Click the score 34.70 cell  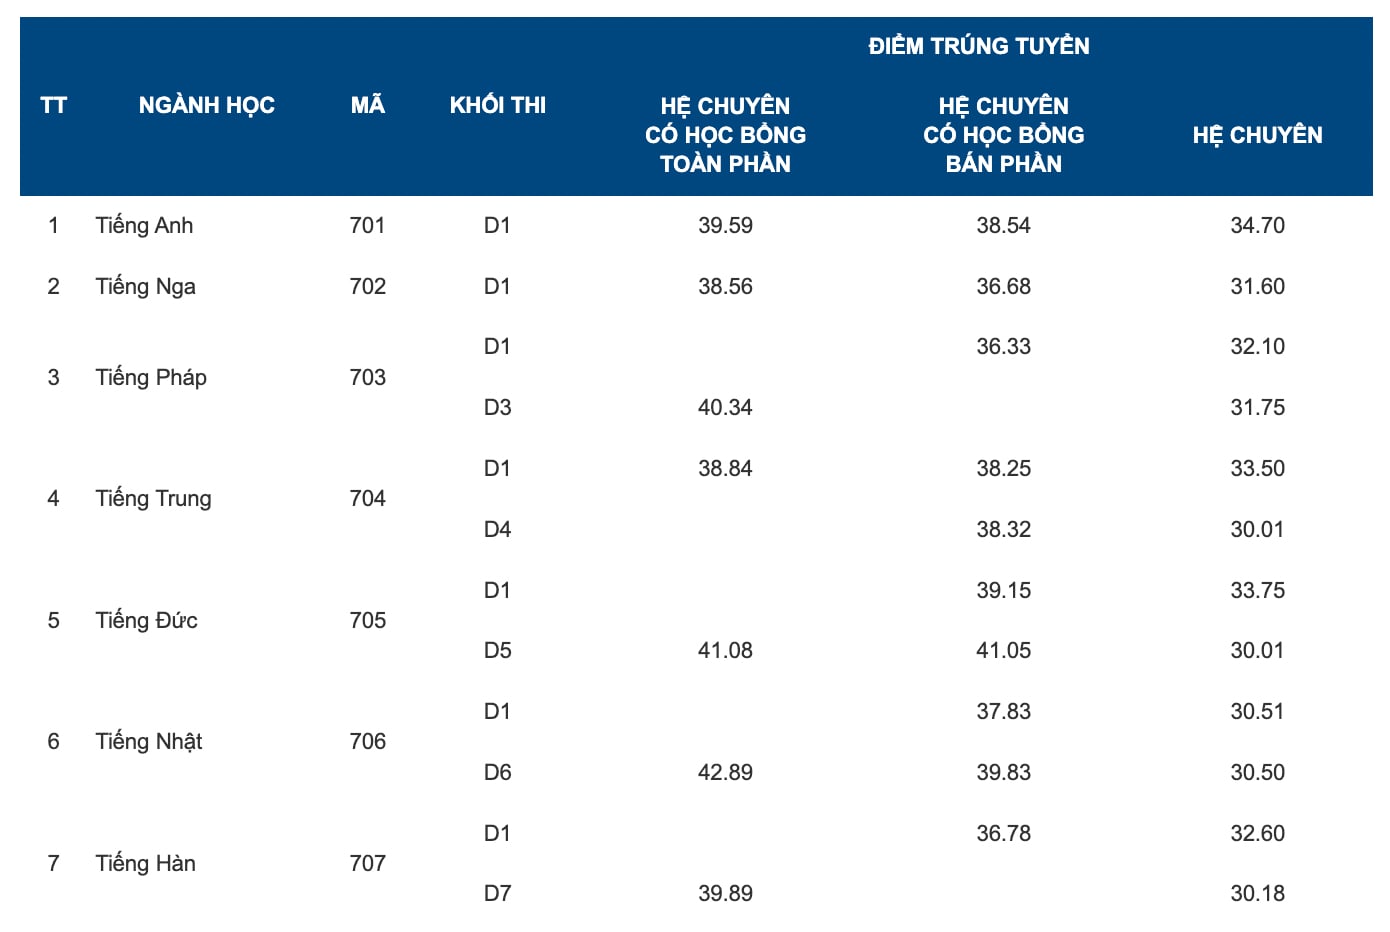1257,226
